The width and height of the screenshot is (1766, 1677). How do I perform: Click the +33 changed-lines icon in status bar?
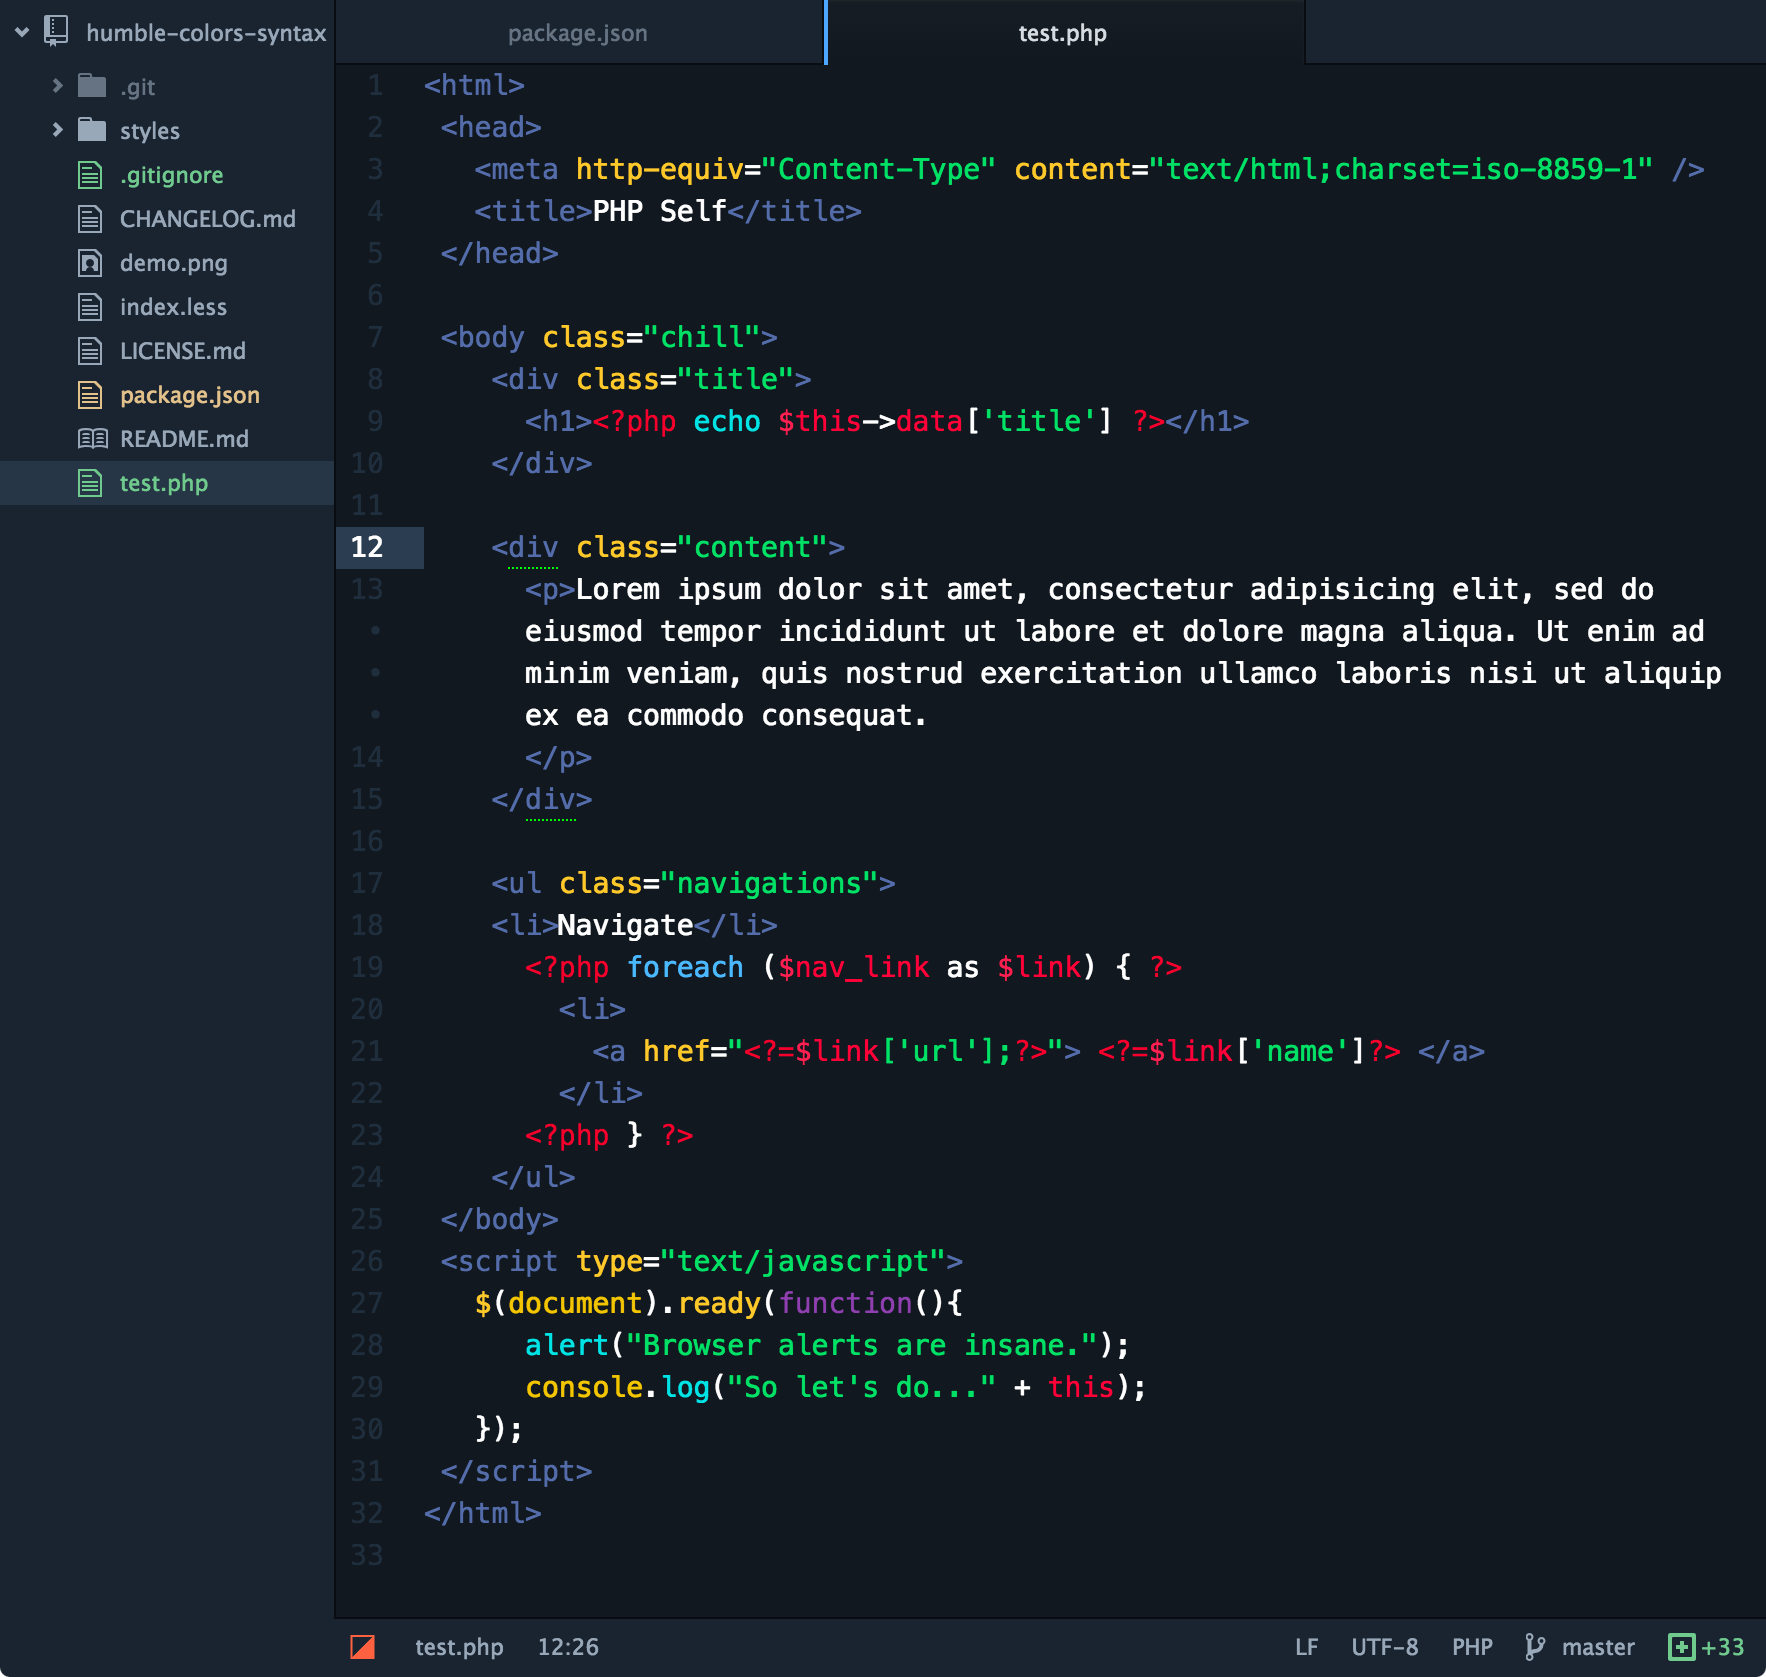[1684, 1647]
